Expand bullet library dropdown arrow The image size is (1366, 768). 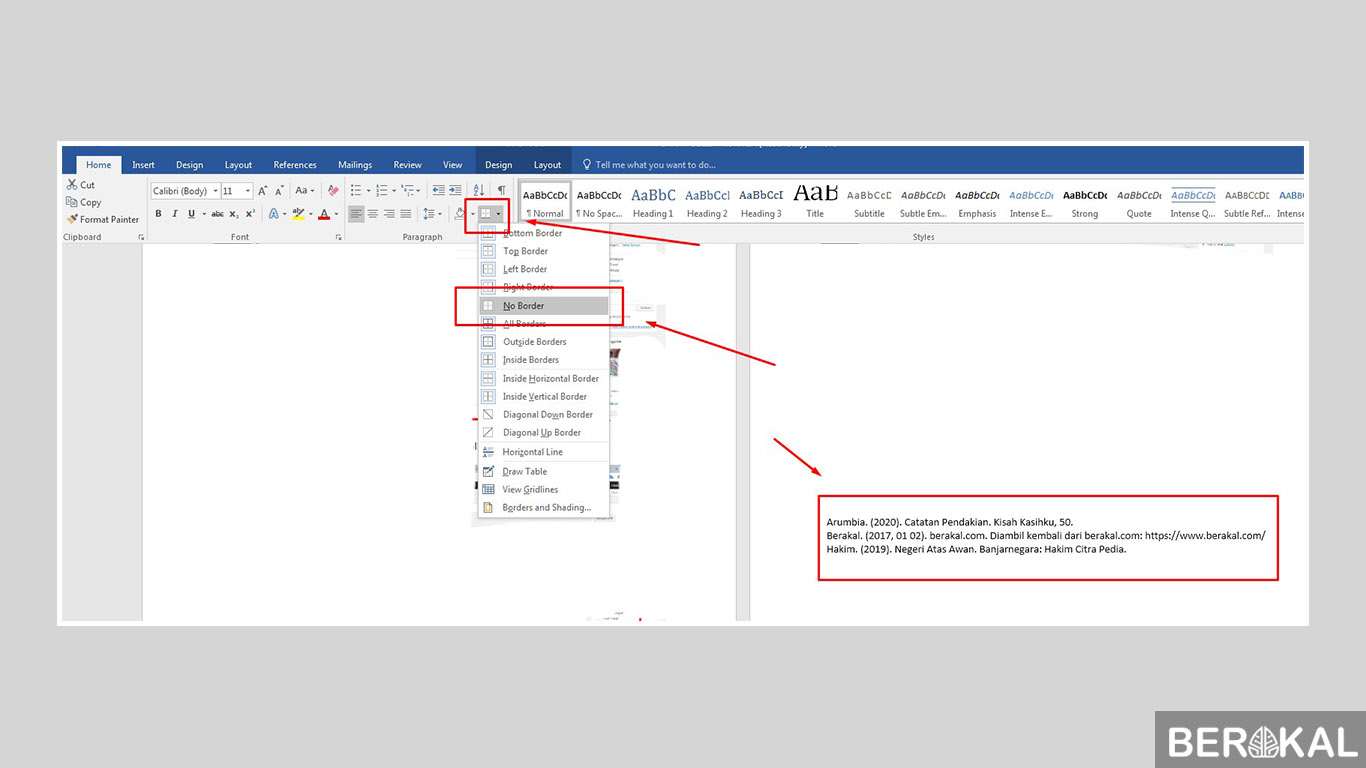click(367, 190)
